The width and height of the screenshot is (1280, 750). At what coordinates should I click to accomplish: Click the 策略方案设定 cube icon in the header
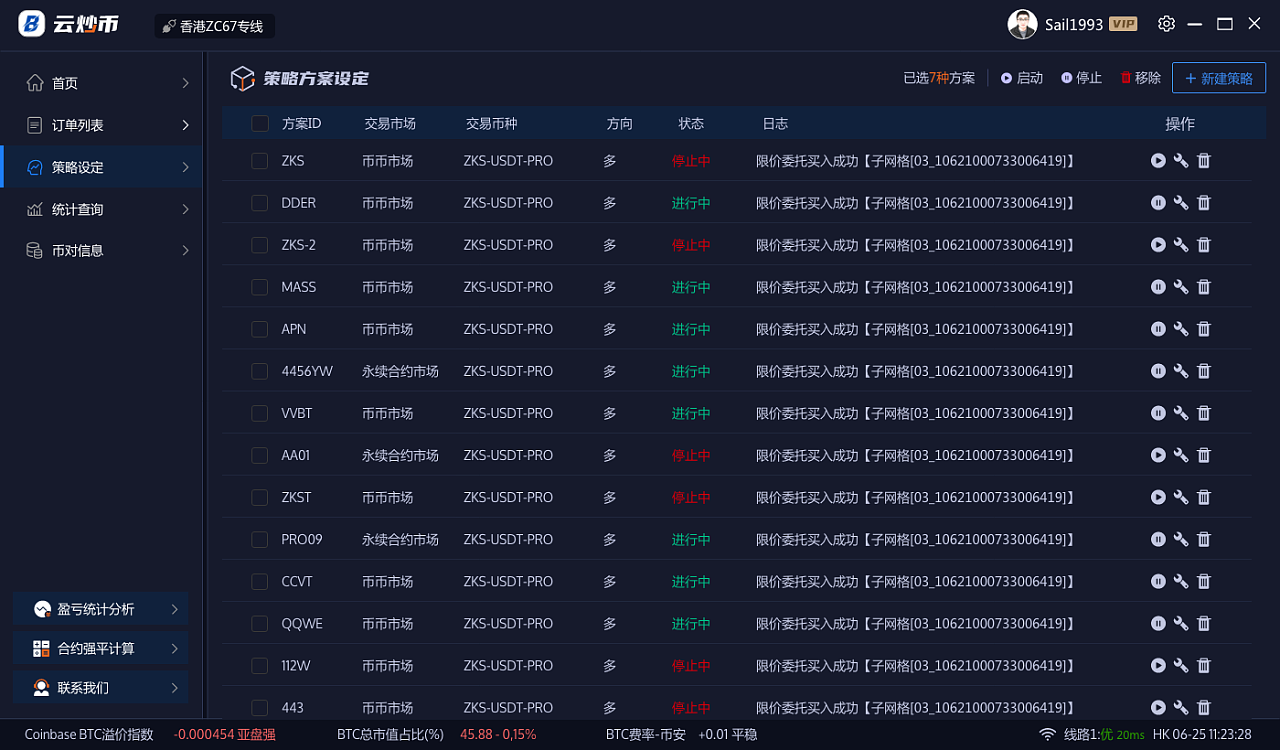[x=243, y=77]
